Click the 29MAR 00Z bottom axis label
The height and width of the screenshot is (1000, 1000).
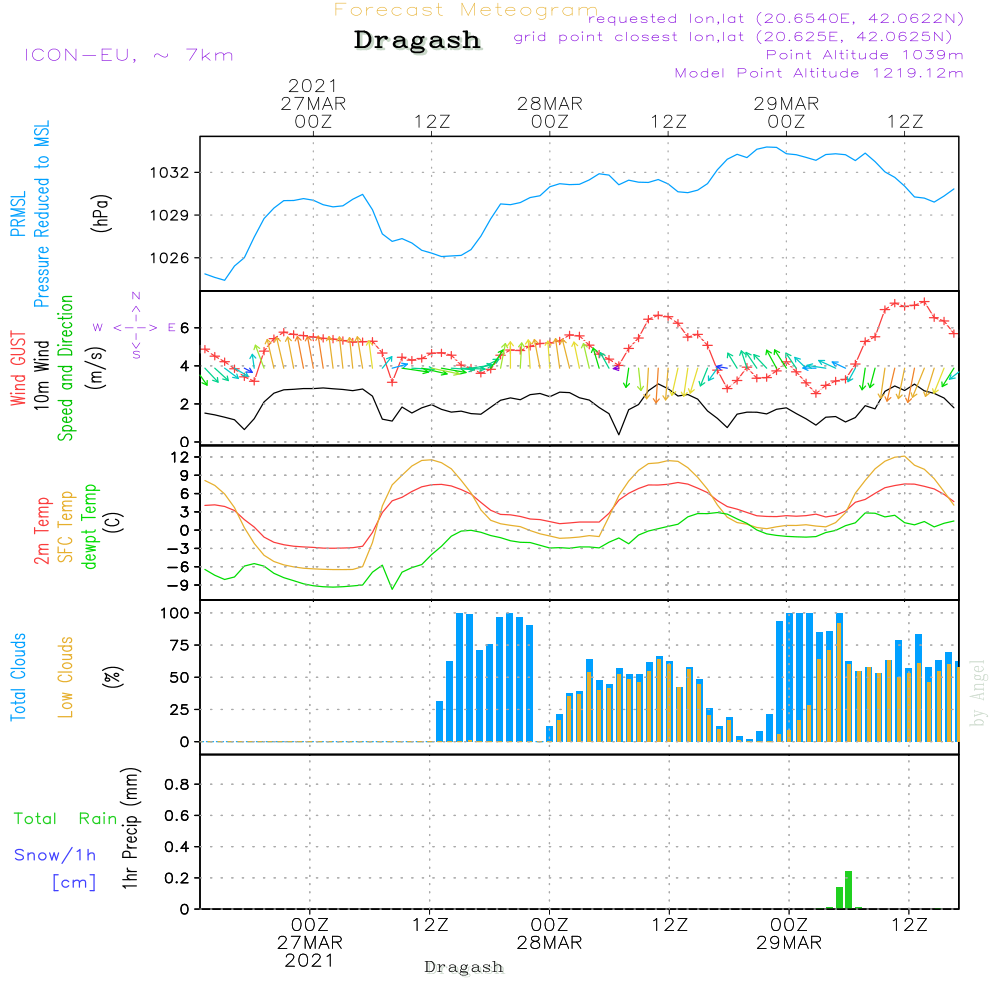789,934
